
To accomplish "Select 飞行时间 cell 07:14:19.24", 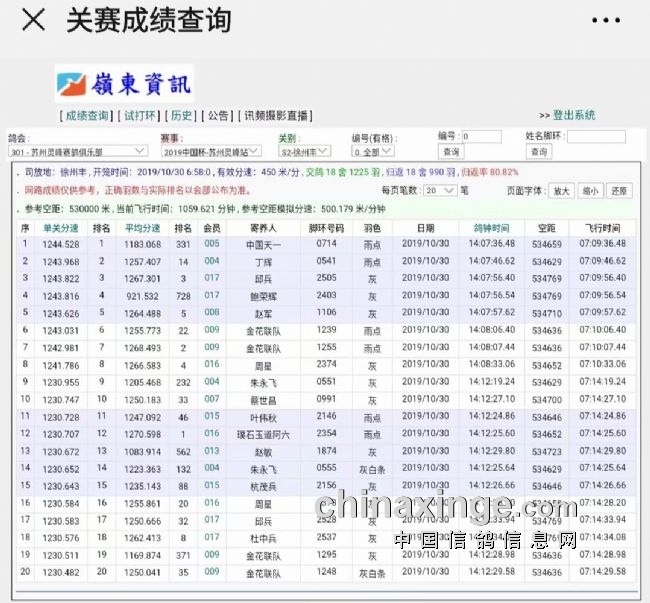I will pyautogui.click(x=603, y=382).
